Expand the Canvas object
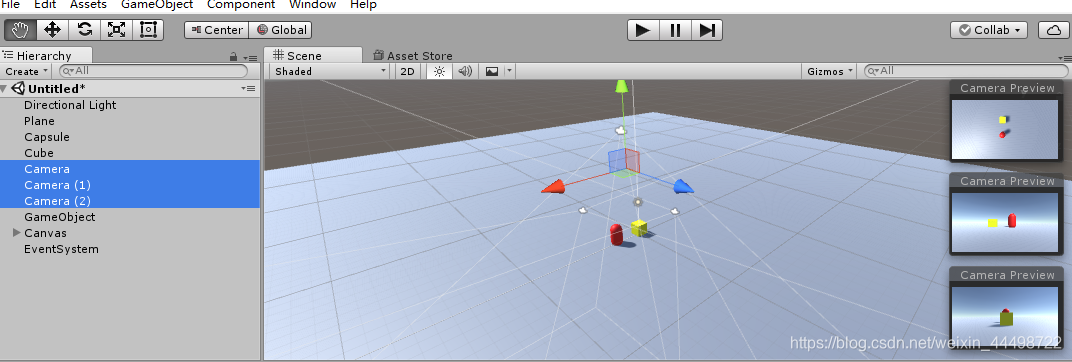Viewport: 1072px width, 362px height. coord(16,233)
